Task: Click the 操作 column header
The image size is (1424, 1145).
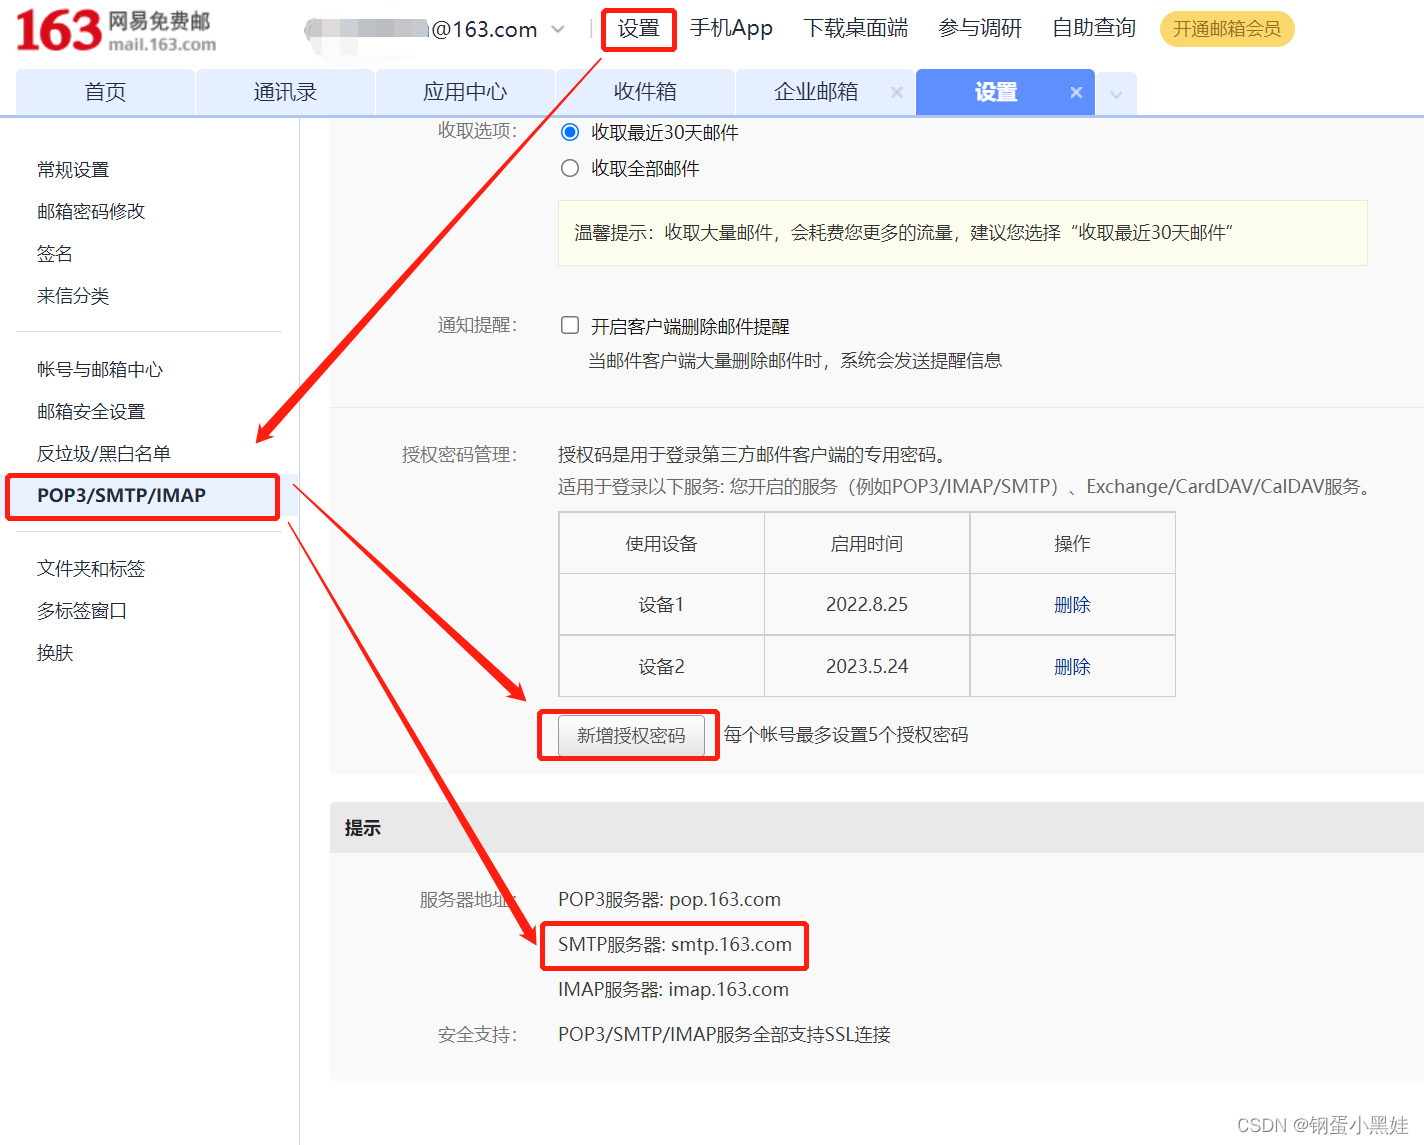Action: coord(1072,544)
